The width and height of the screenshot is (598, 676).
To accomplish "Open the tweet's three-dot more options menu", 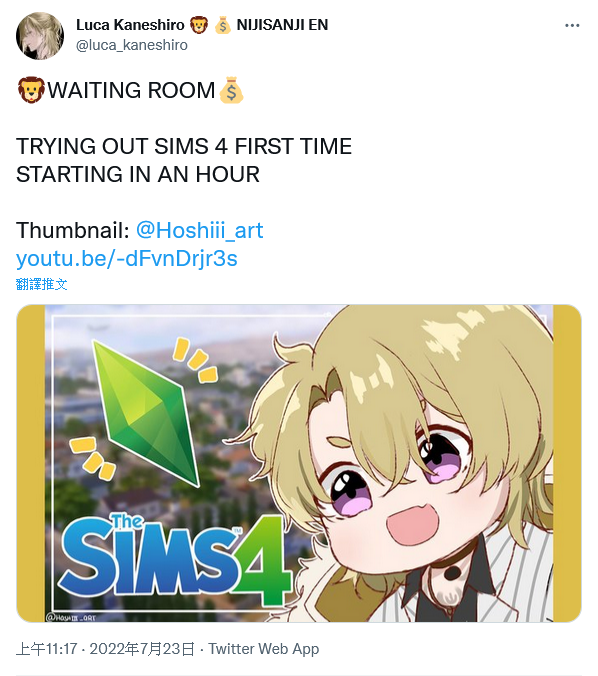I will click(572, 26).
